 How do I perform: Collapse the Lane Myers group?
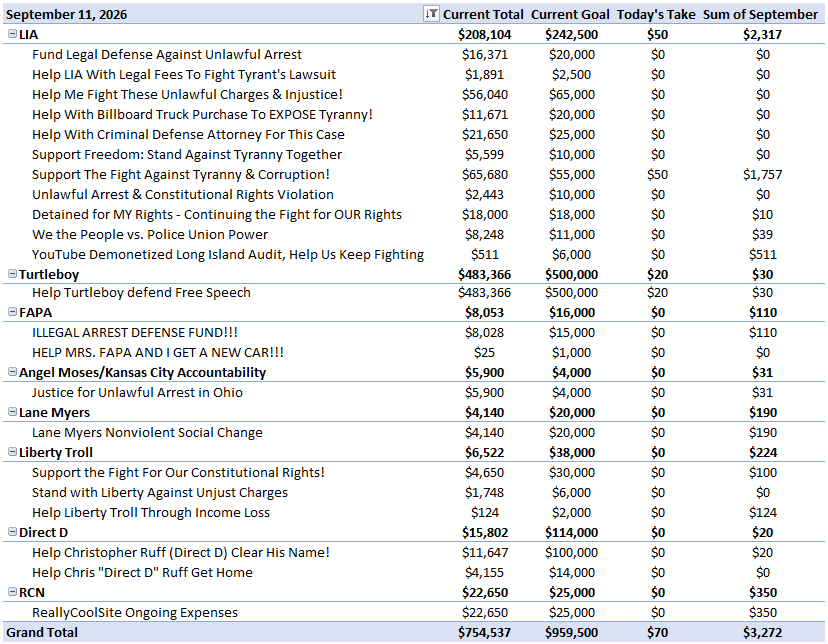12,412
